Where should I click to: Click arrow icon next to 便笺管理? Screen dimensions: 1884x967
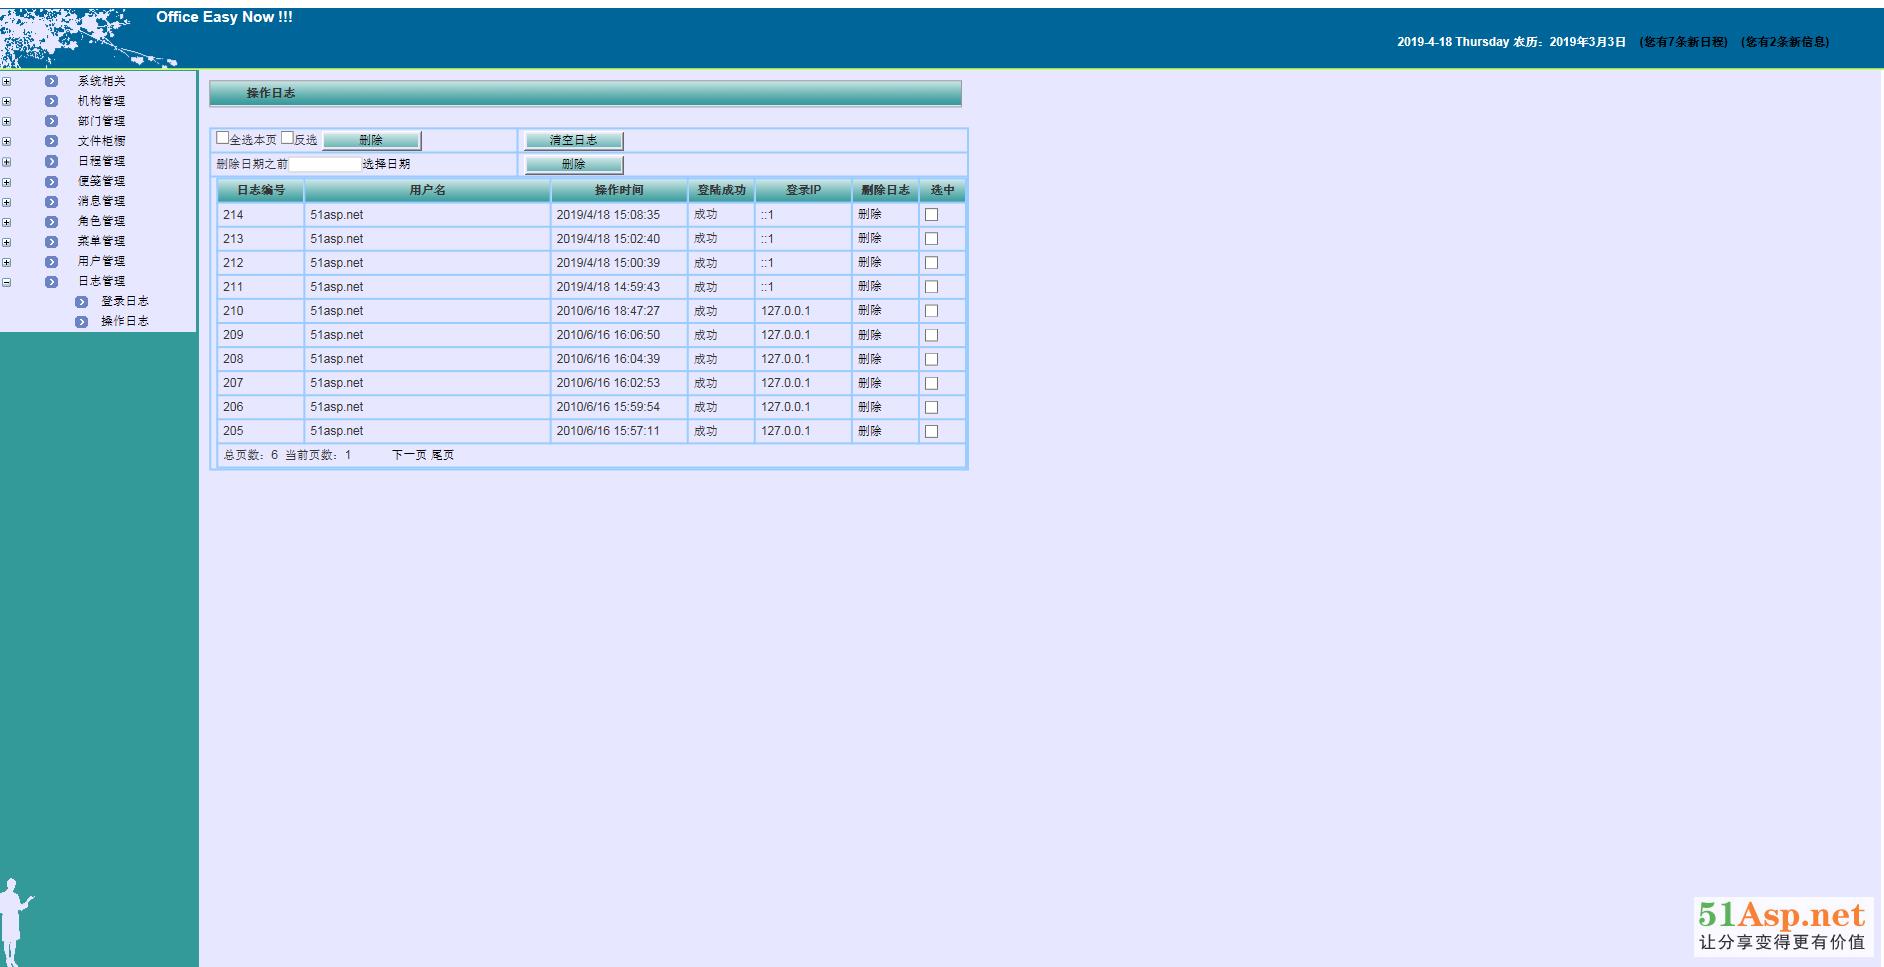click(x=51, y=181)
